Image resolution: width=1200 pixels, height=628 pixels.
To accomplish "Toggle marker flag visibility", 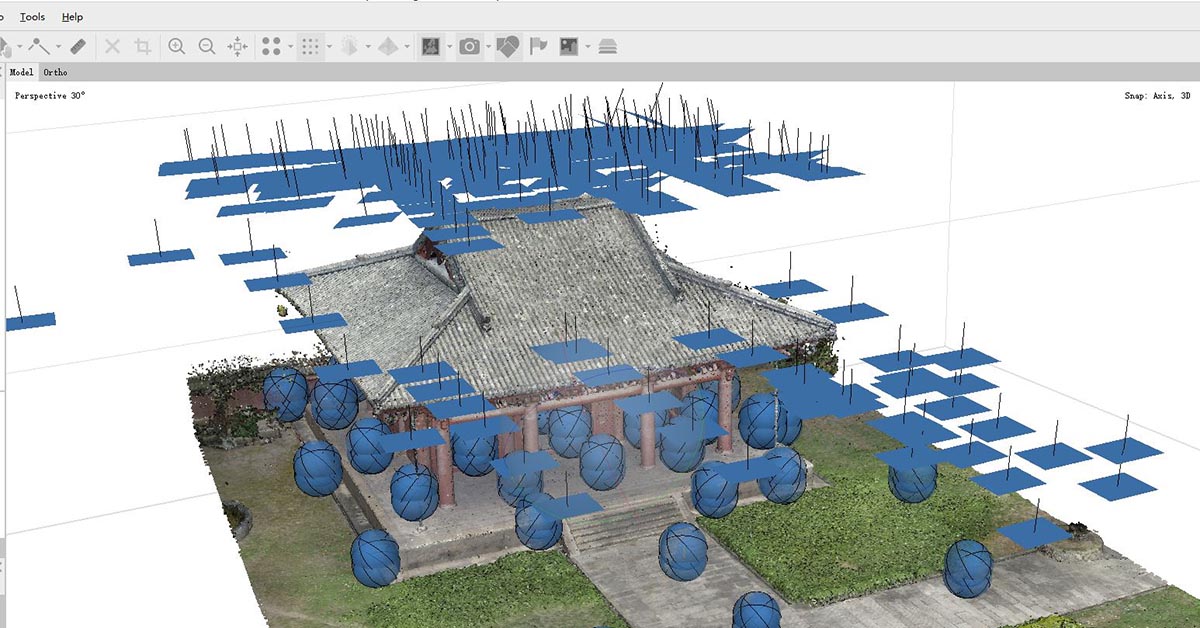I will pos(537,46).
